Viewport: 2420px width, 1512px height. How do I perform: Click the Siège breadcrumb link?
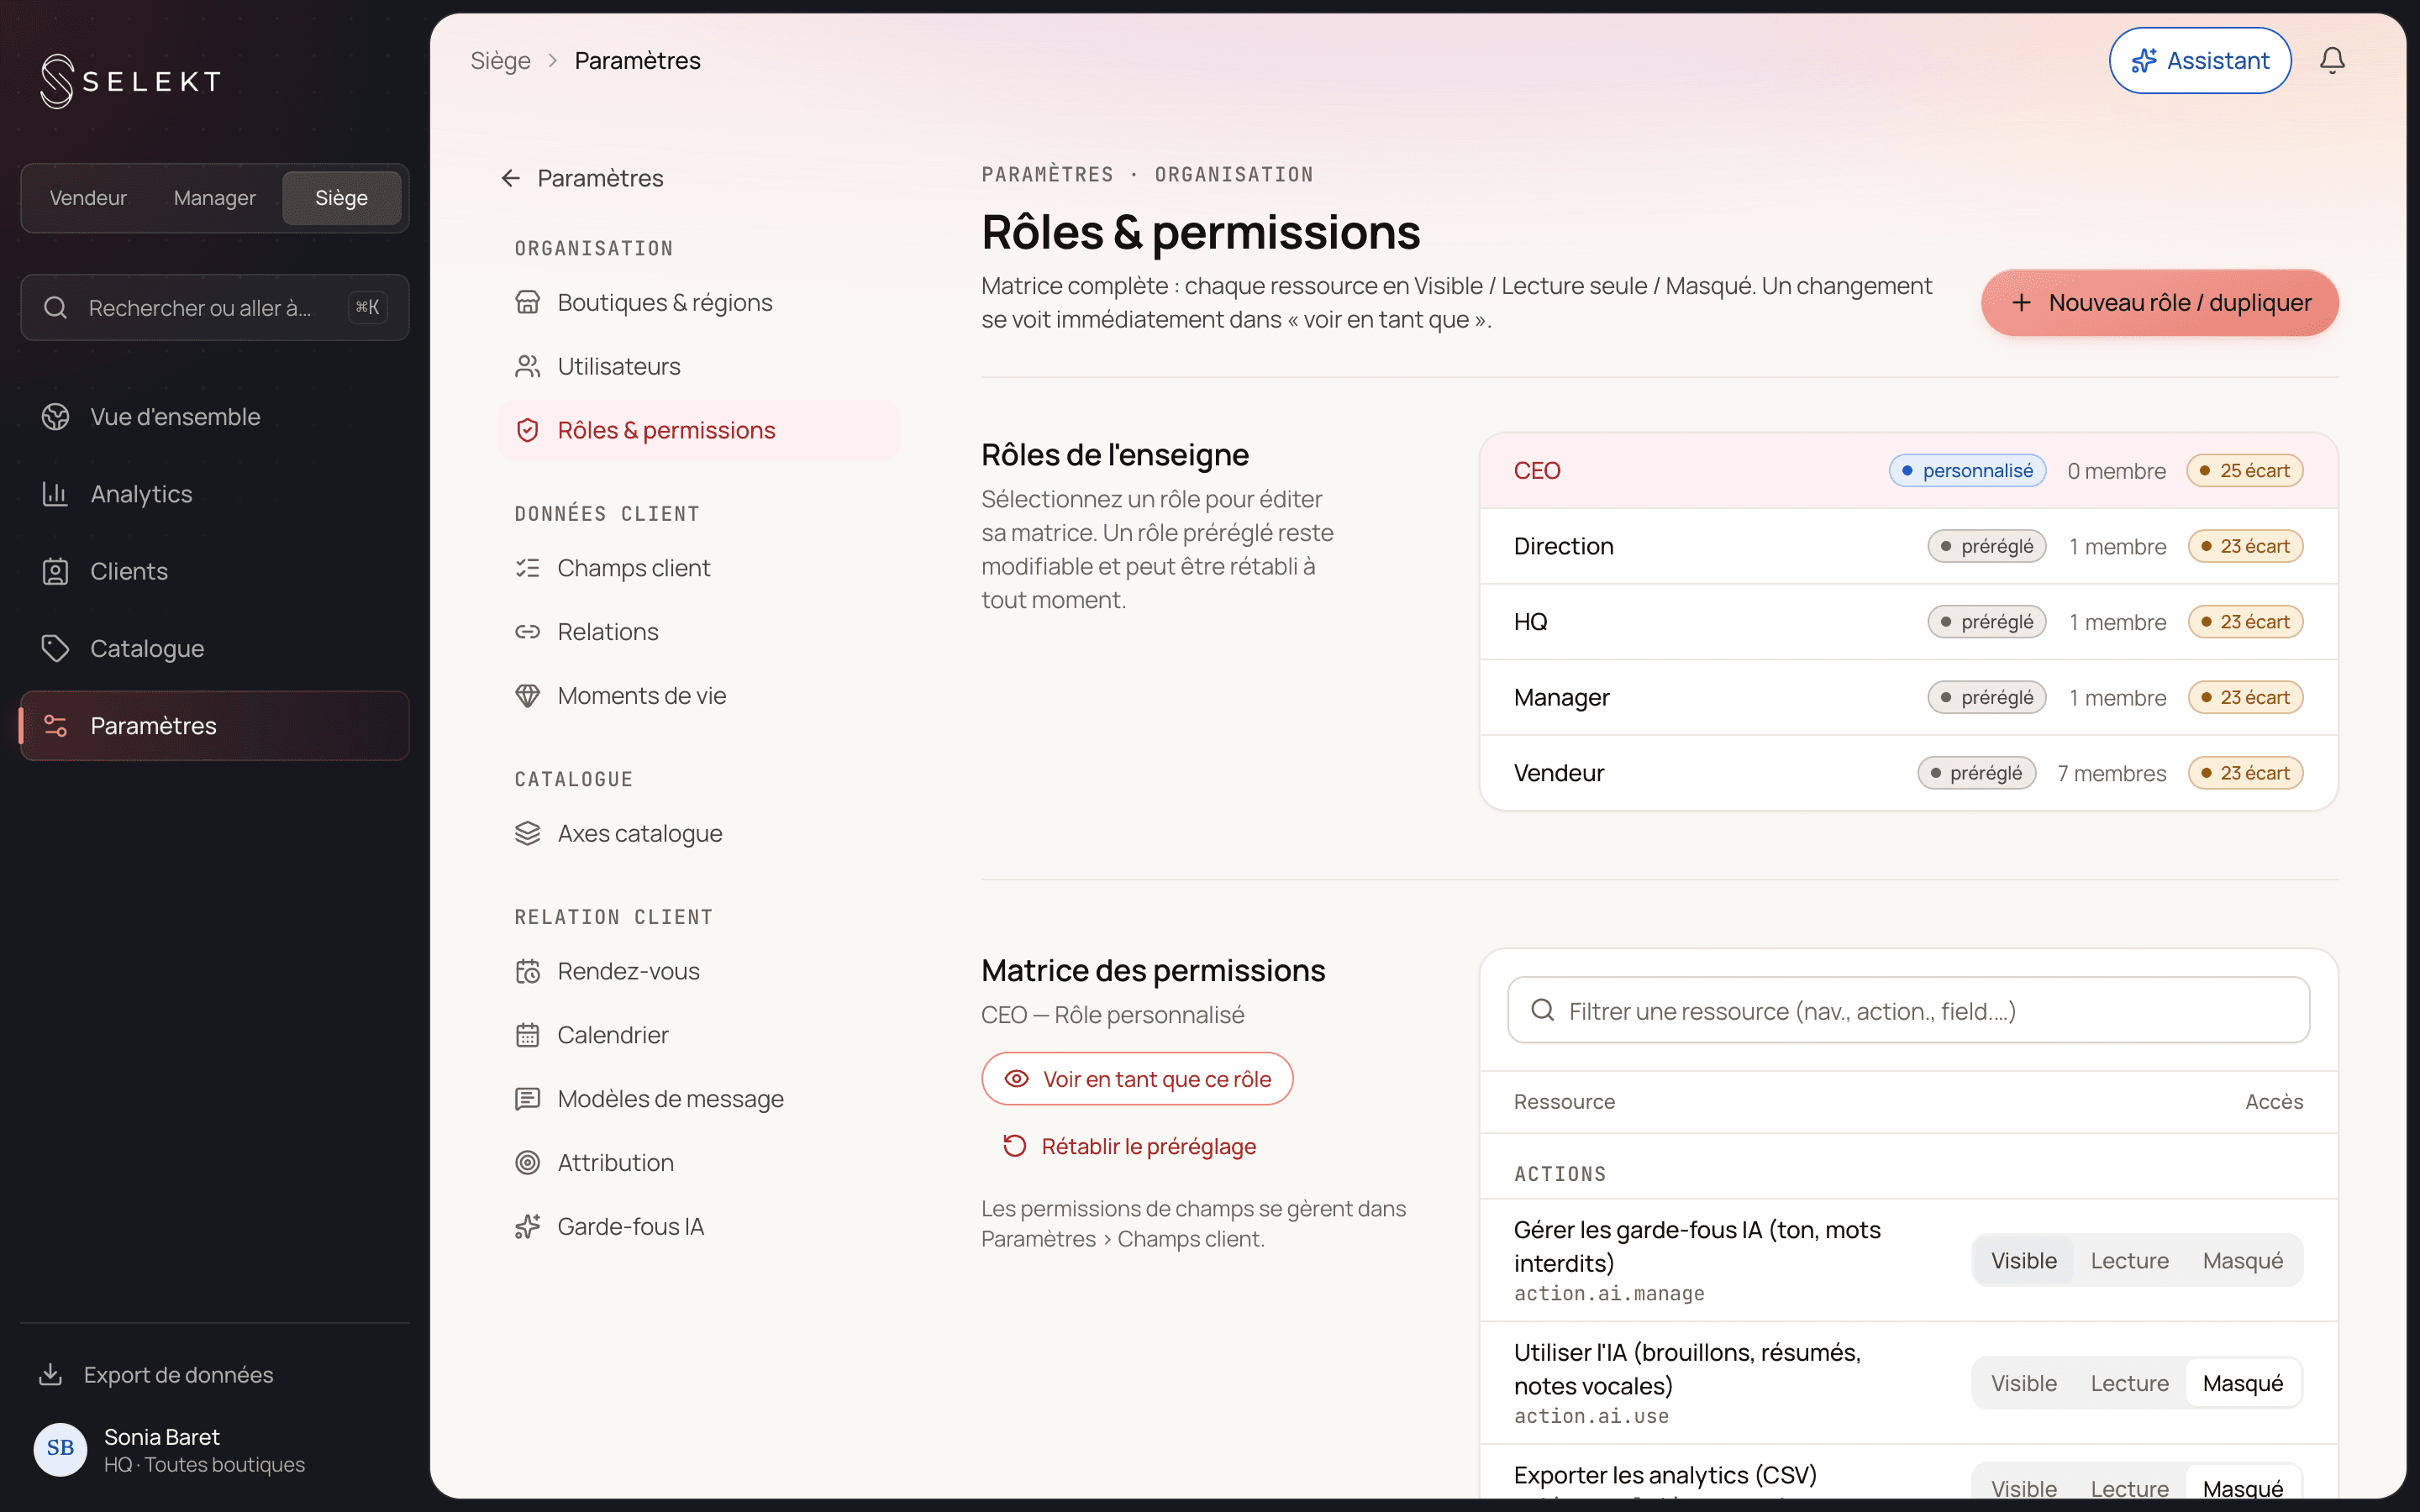pos(500,60)
